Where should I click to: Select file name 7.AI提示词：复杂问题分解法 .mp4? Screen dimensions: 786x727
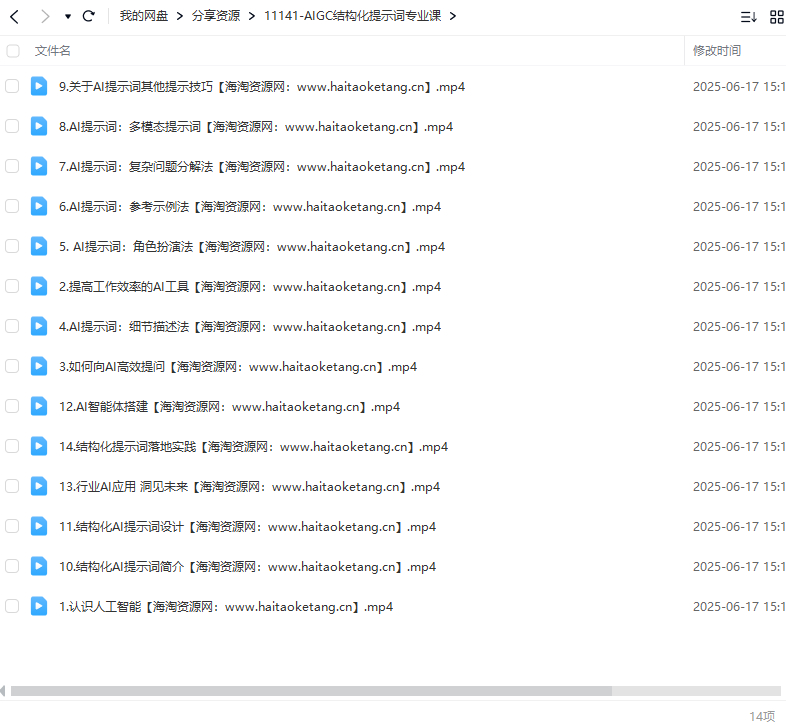point(262,167)
